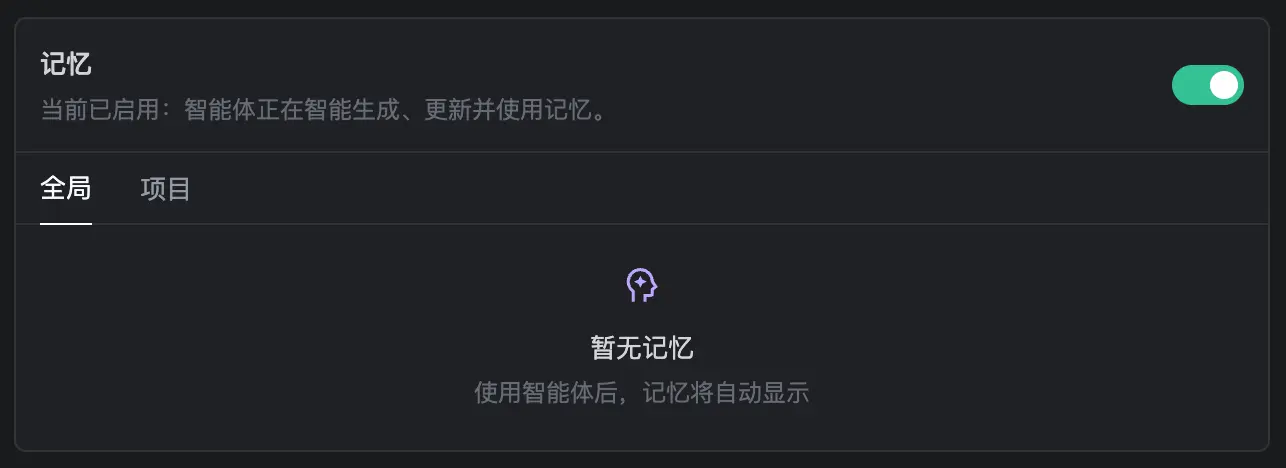
Task: Click the words 记忆将自动显示 in the hint
Action: (x=725, y=393)
